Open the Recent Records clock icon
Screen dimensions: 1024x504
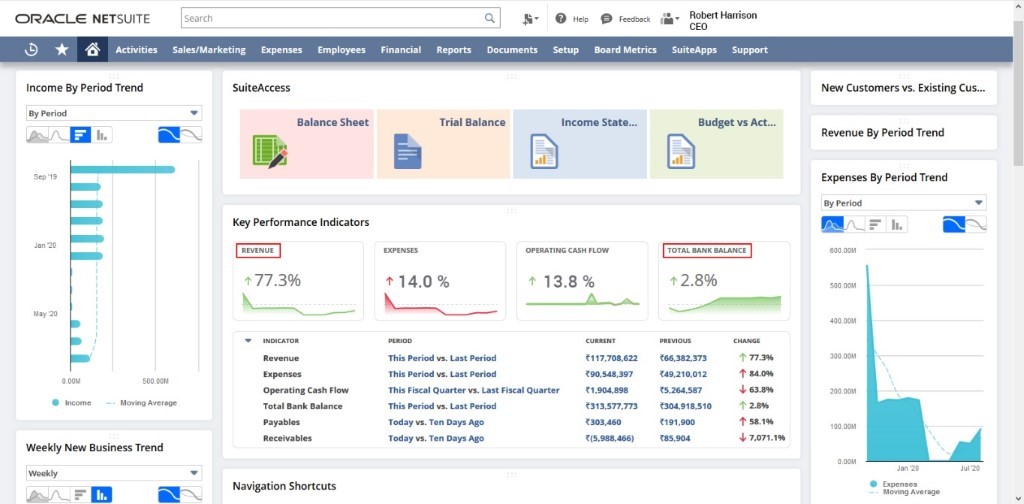[31, 50]
